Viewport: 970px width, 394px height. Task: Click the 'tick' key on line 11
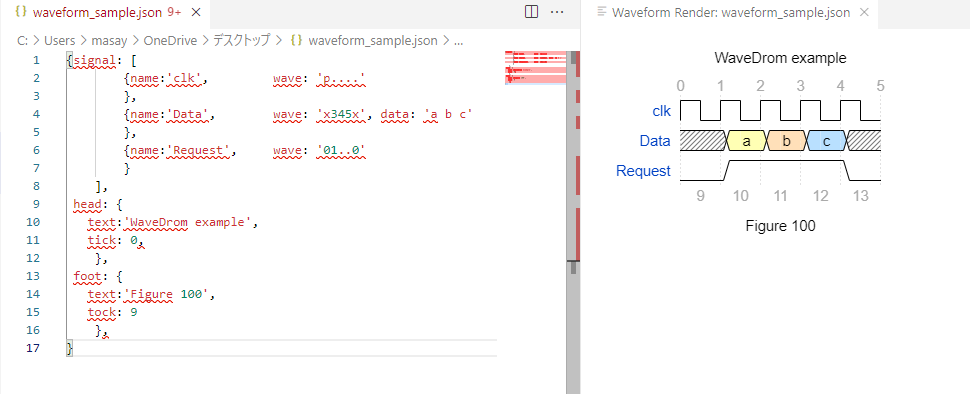coord(101,240)
